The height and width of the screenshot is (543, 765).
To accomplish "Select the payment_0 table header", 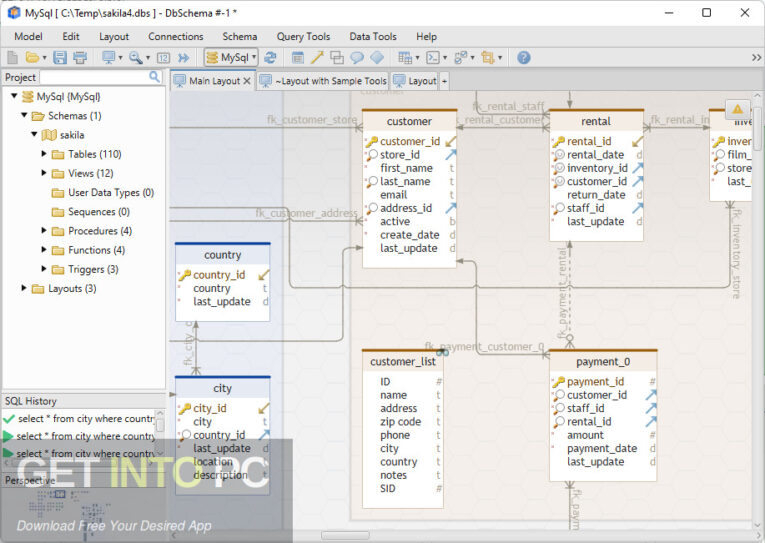I will tap(603, 362).
